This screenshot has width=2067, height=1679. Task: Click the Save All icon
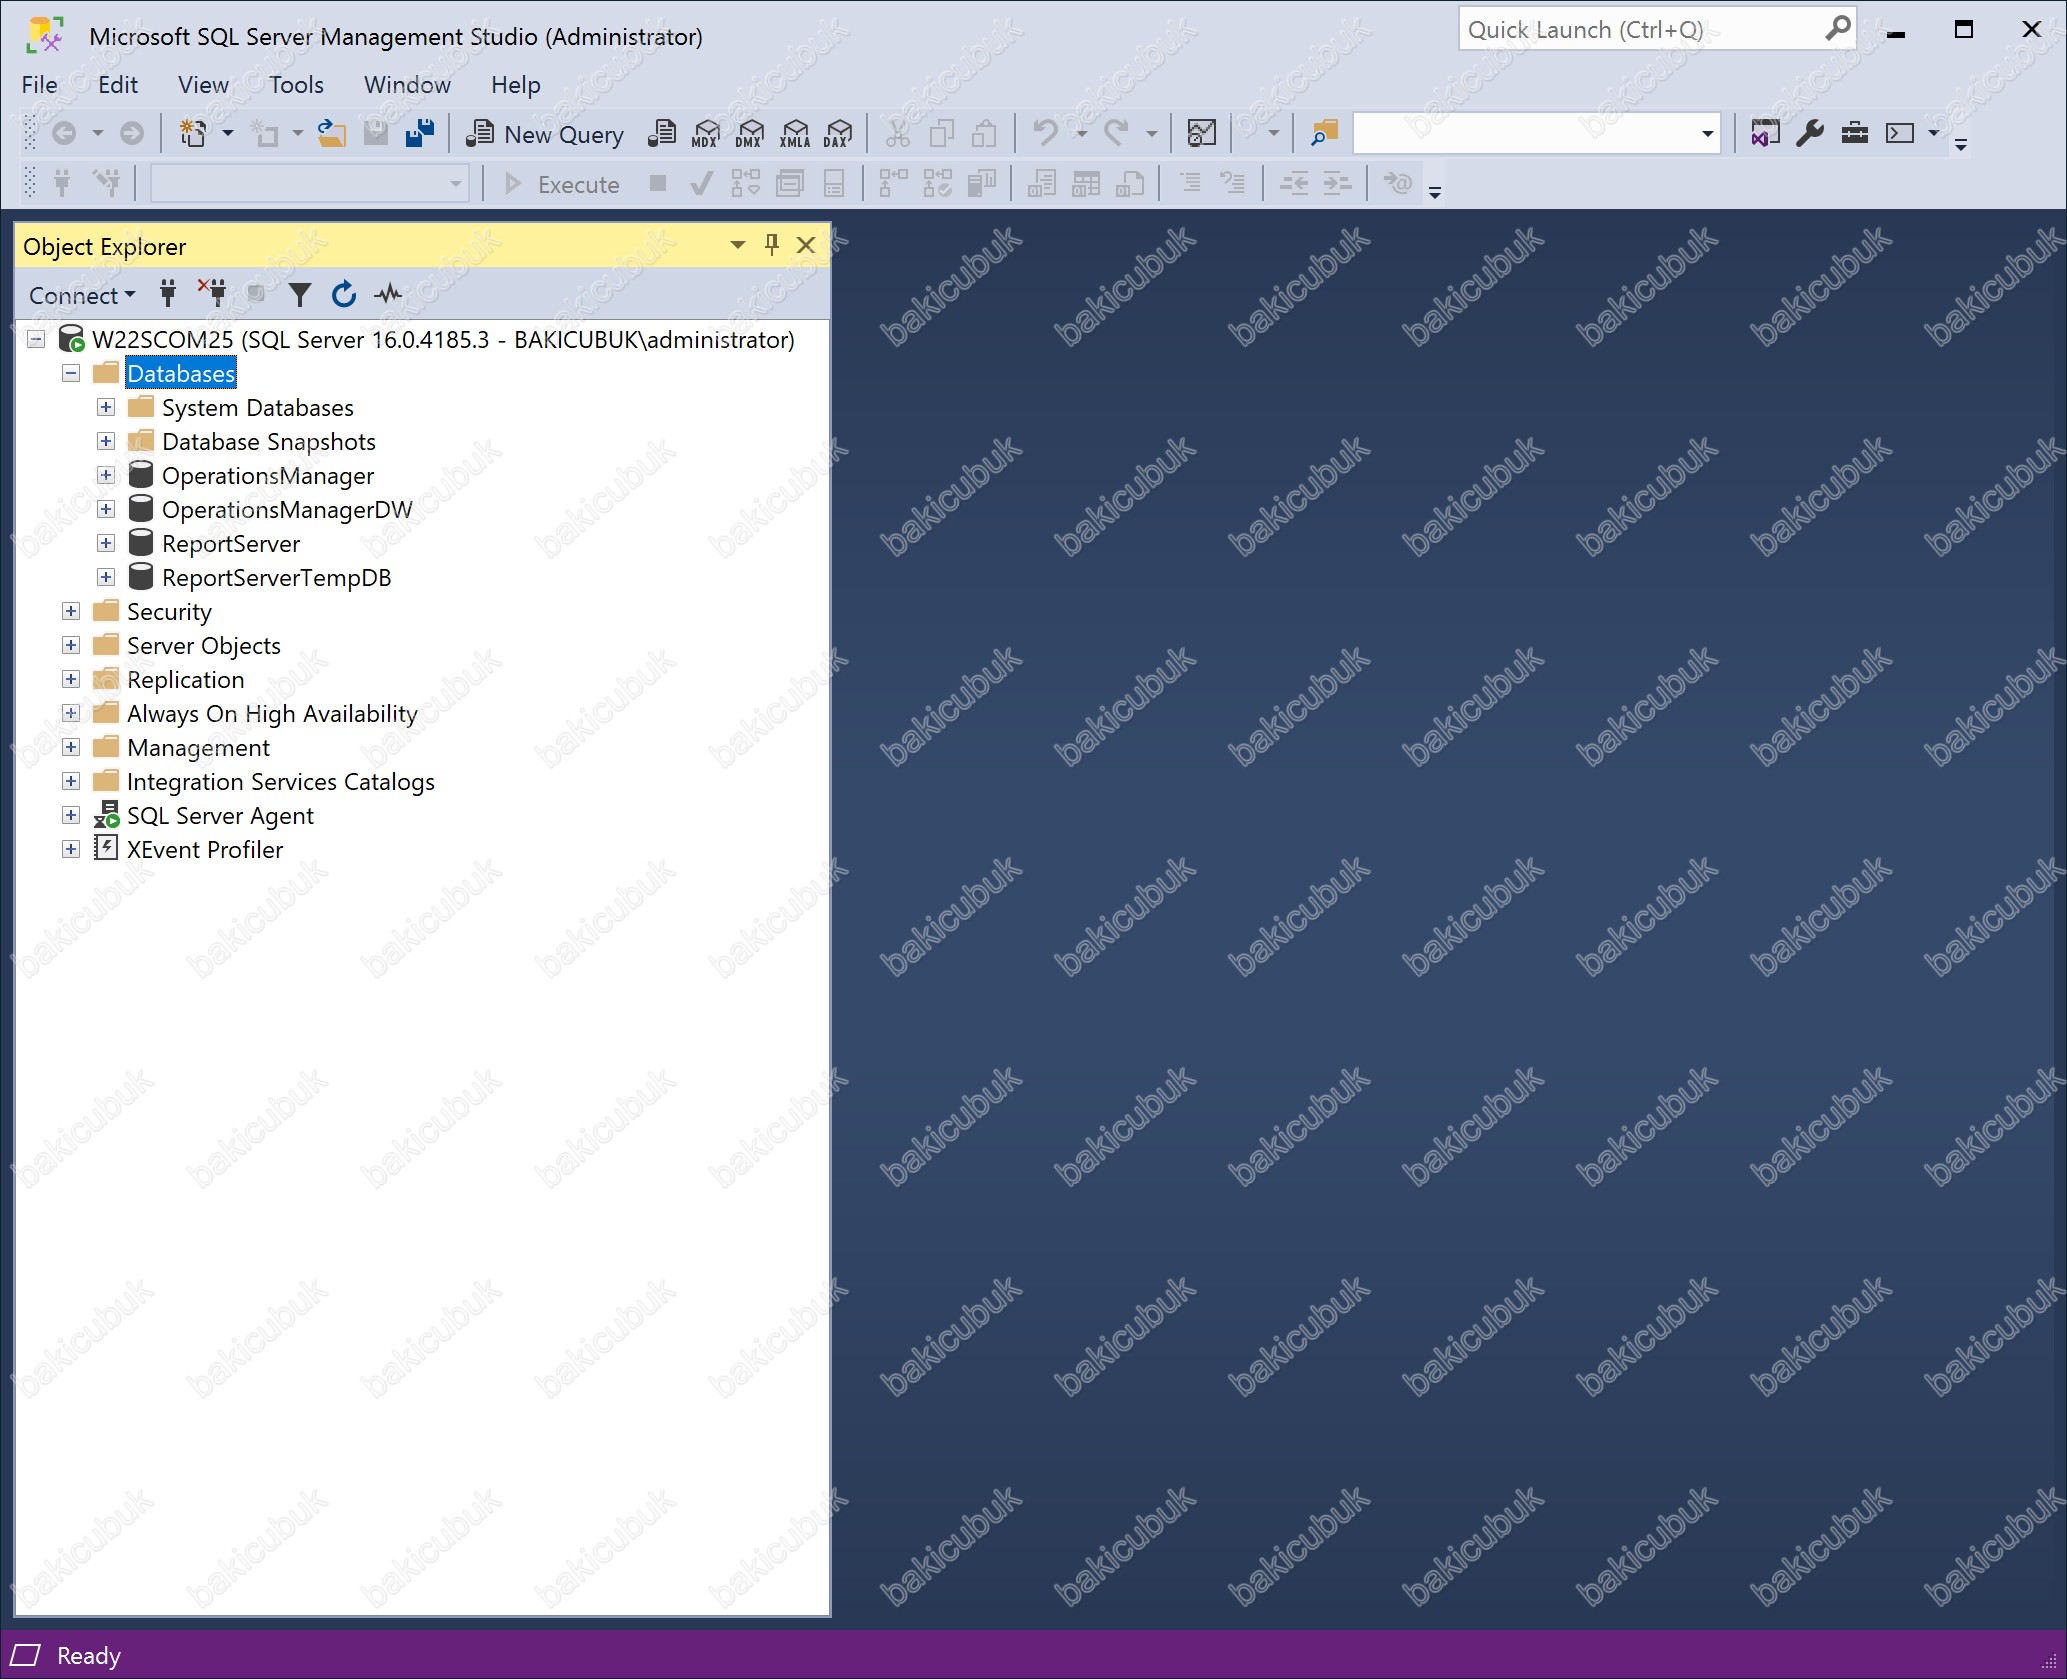(420, 133)
